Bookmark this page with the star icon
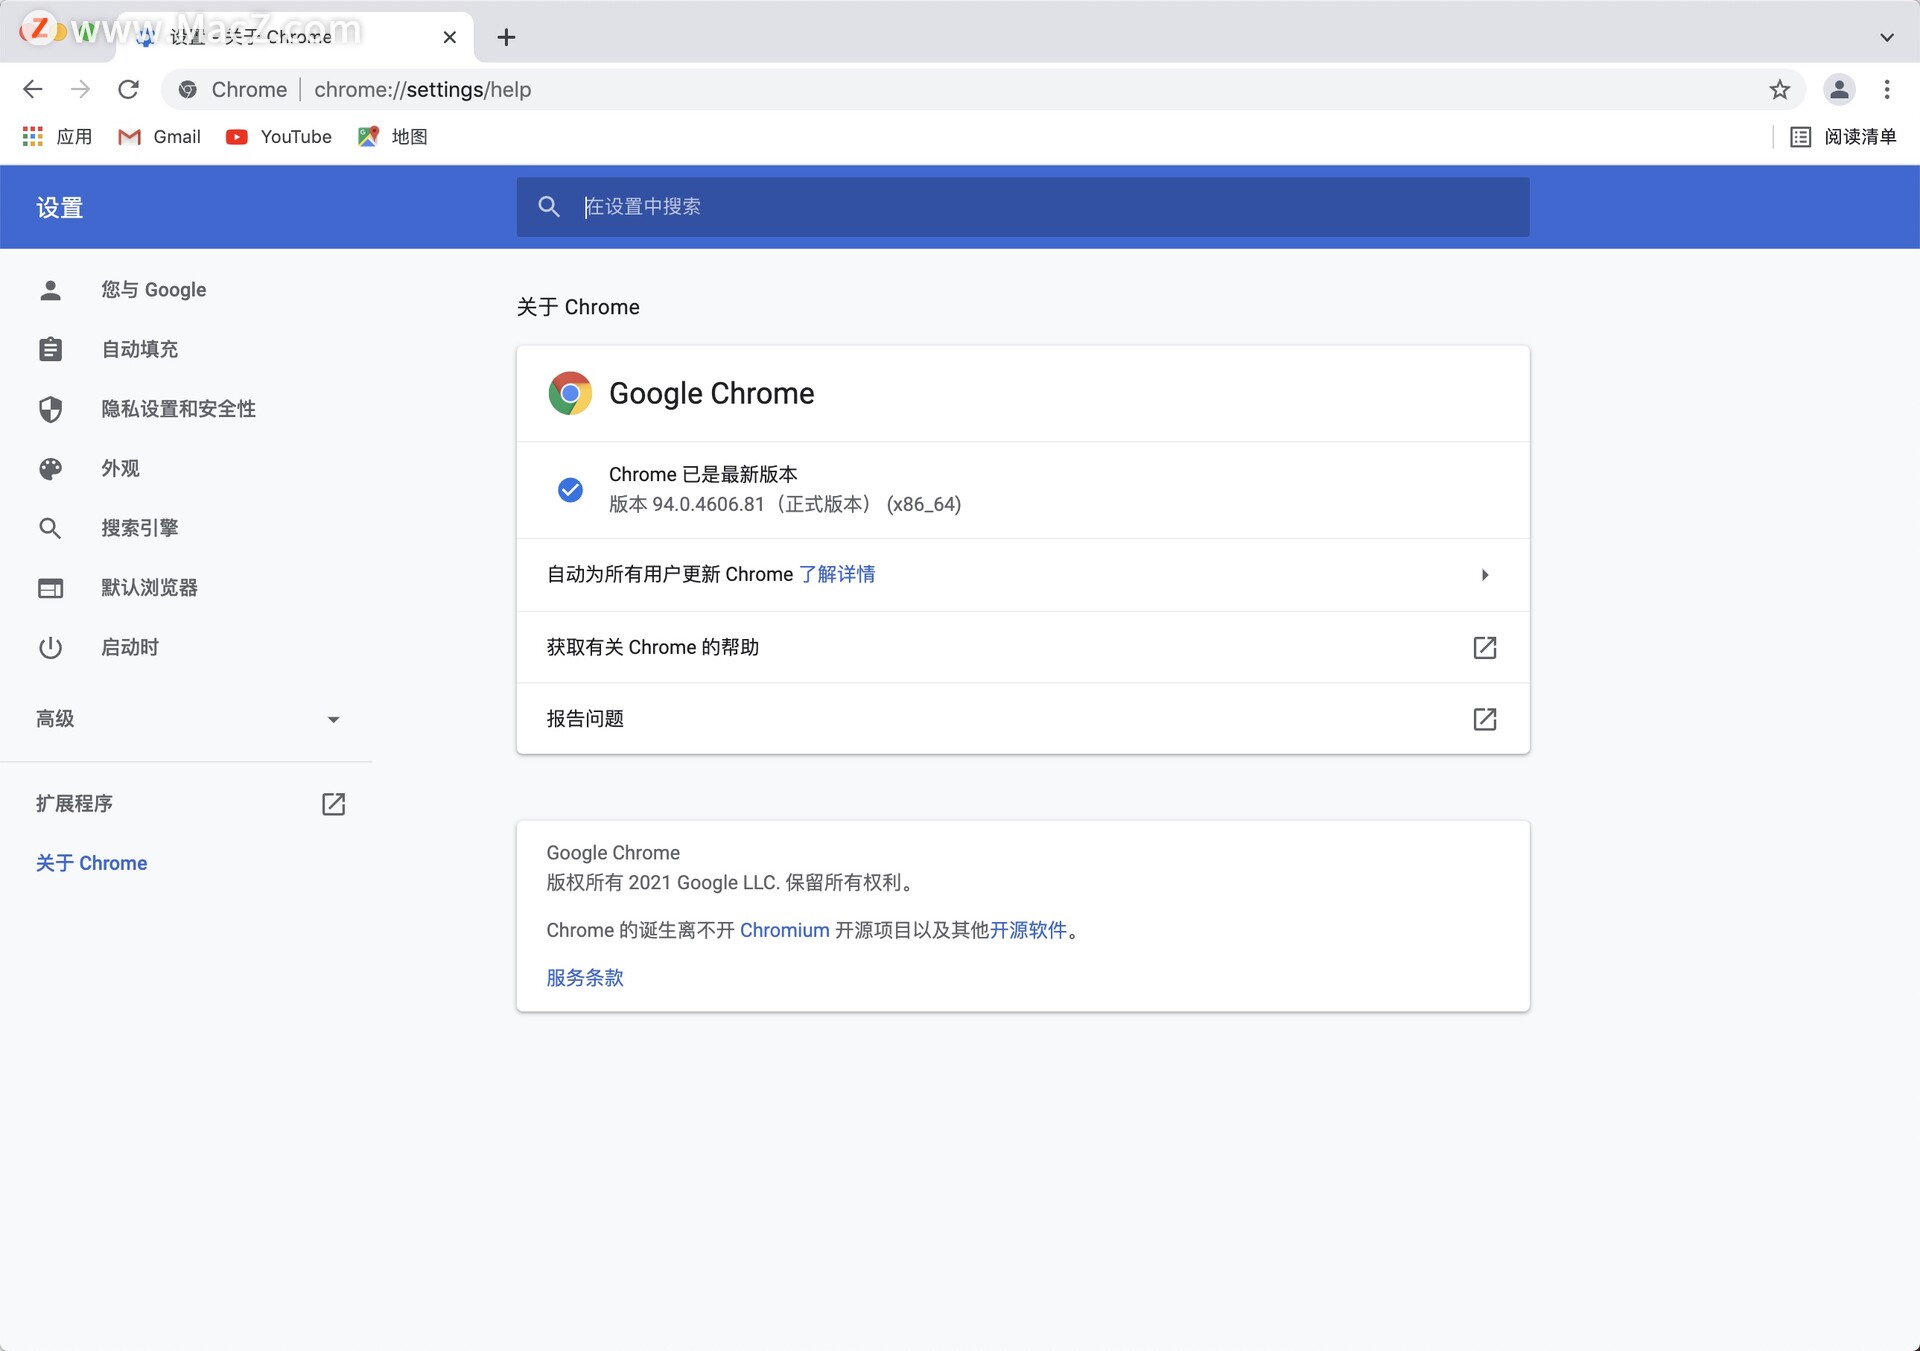 1780,89
